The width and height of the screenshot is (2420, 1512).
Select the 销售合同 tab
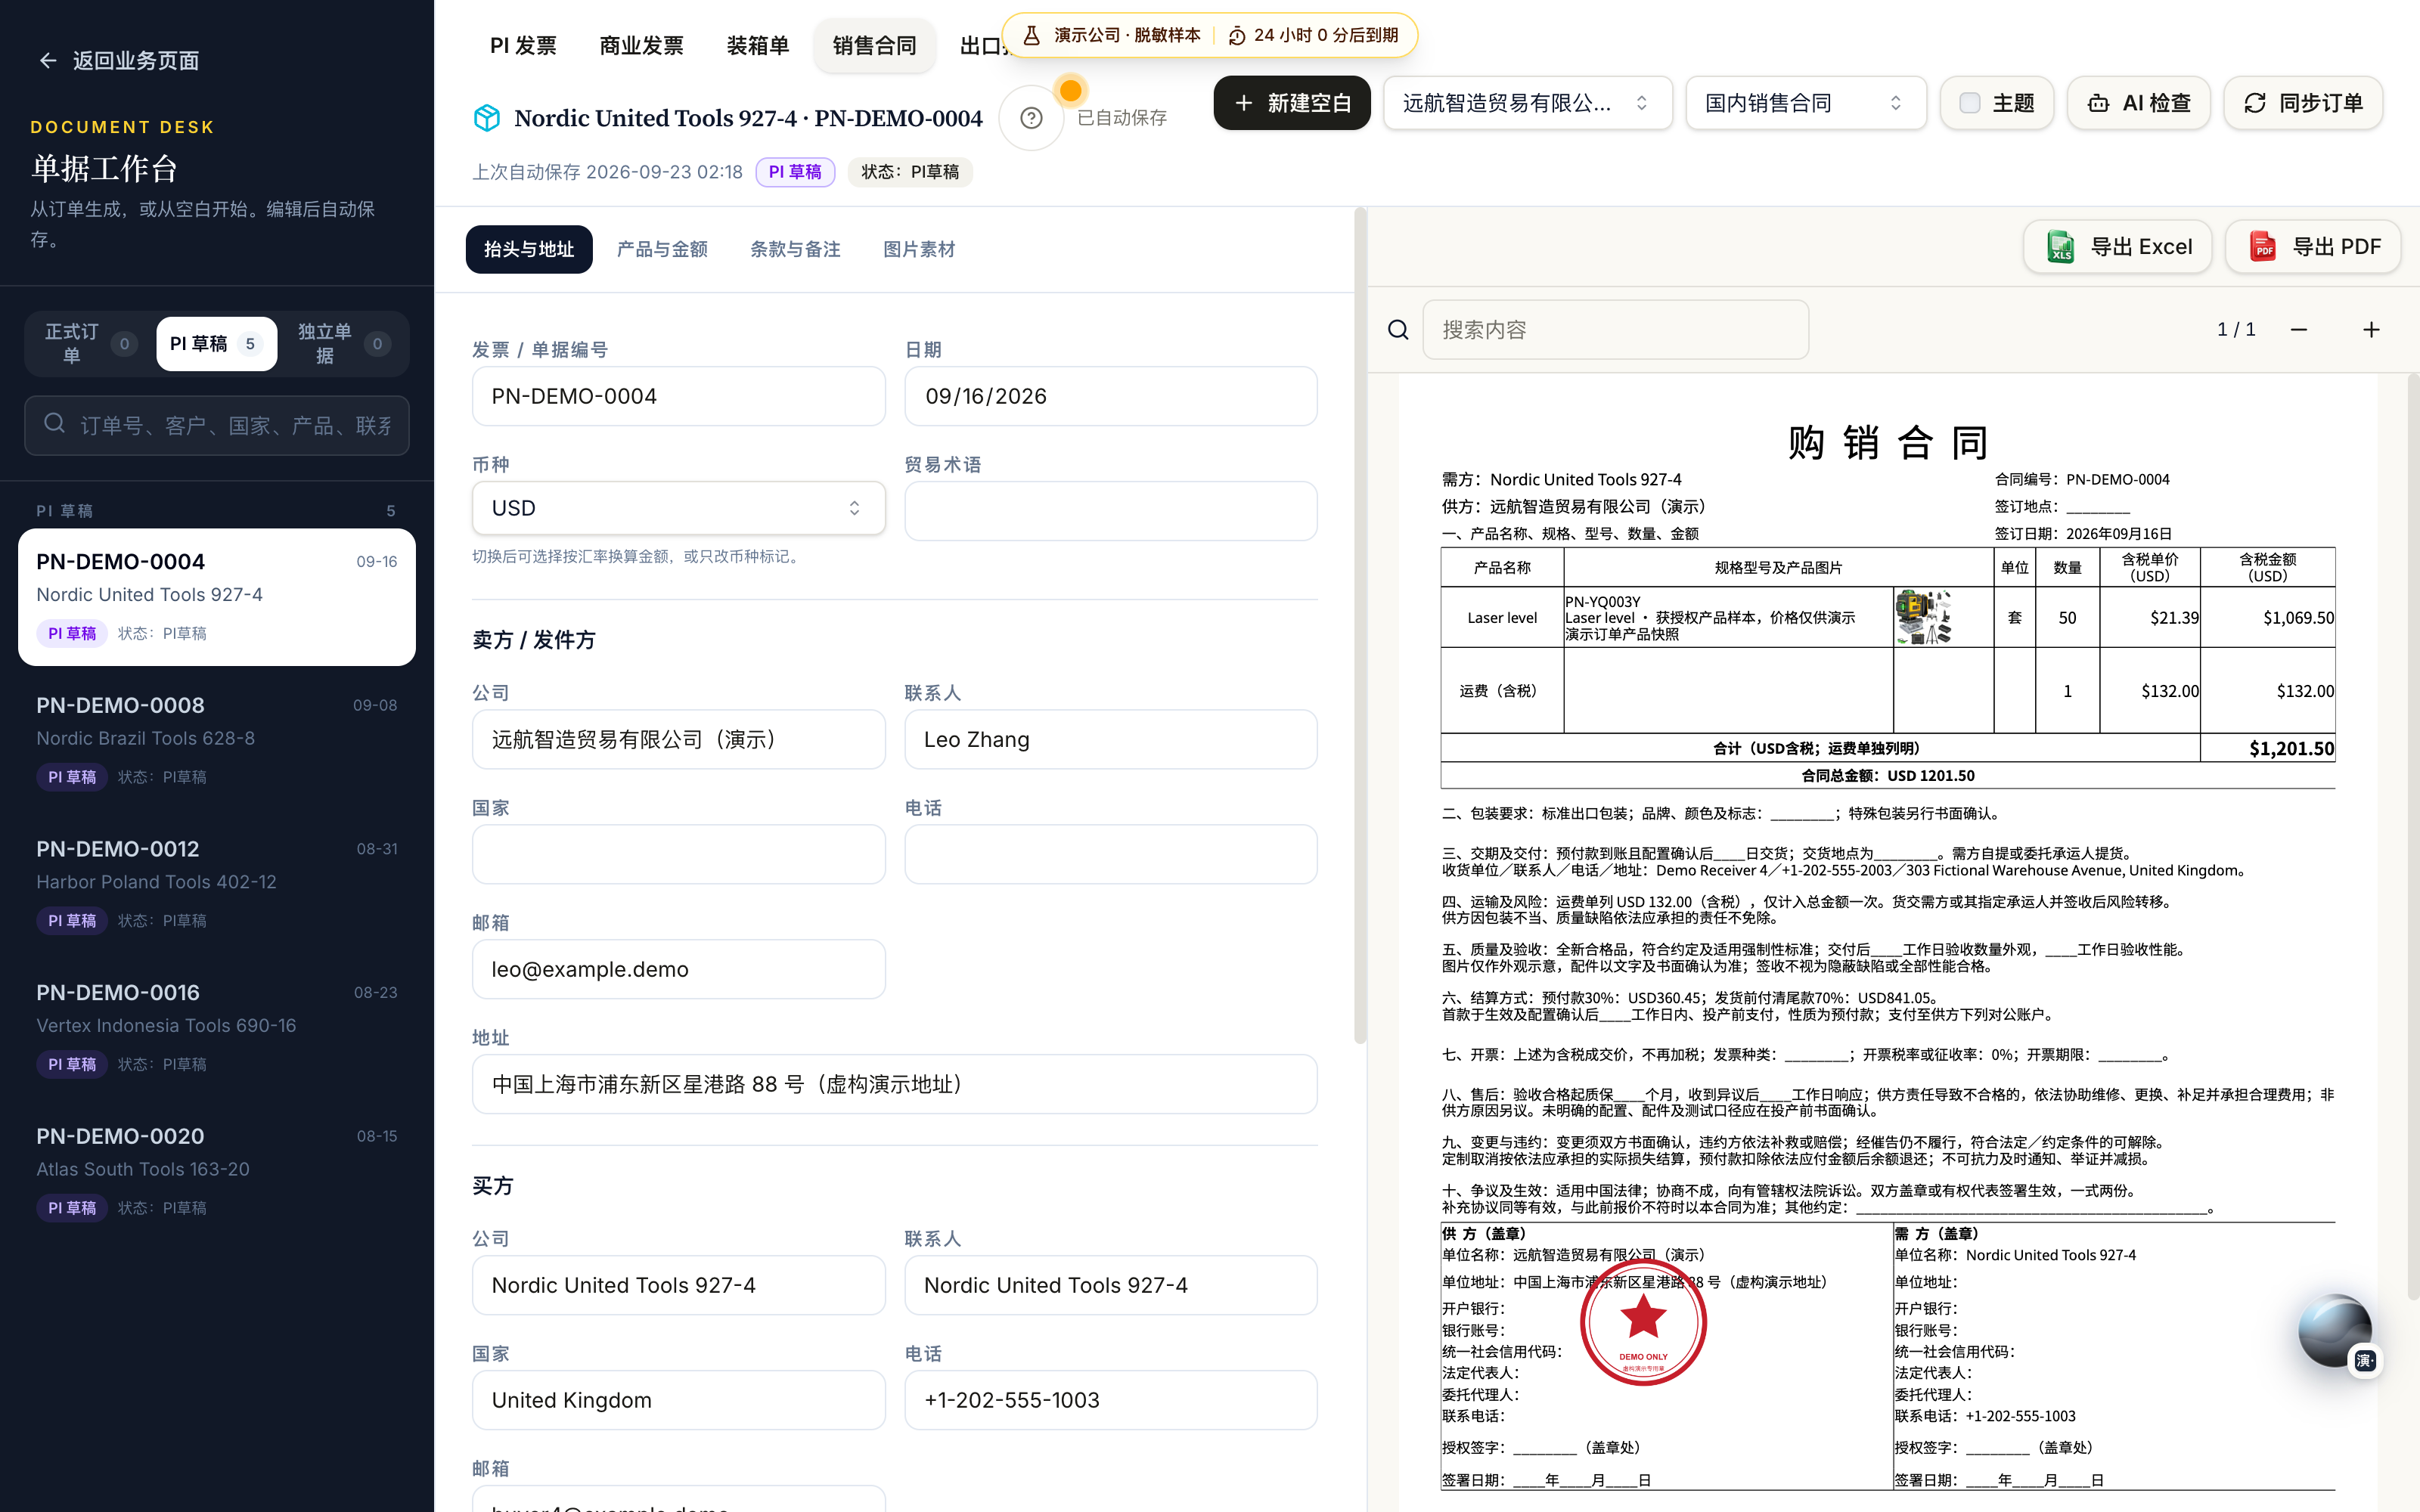[x=874, y=45]
